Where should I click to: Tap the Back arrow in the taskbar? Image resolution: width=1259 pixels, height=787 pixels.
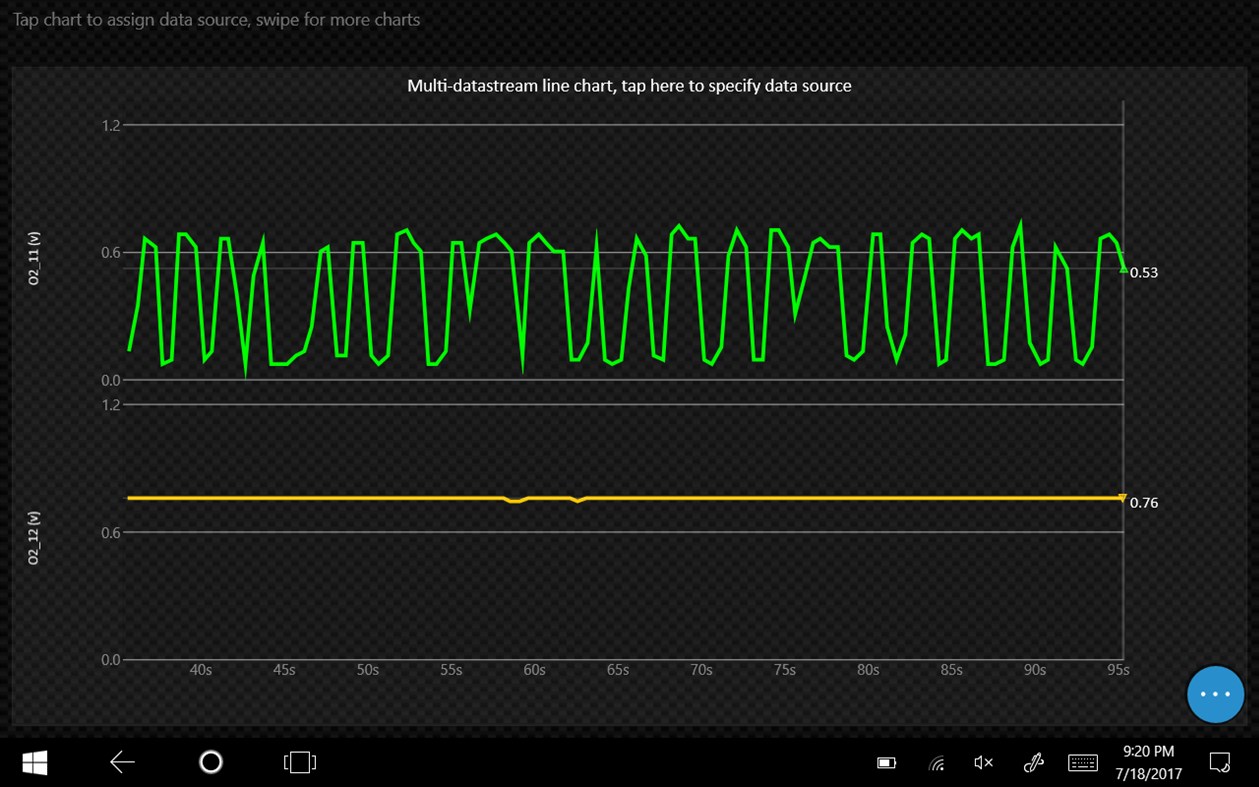[121, 762]
